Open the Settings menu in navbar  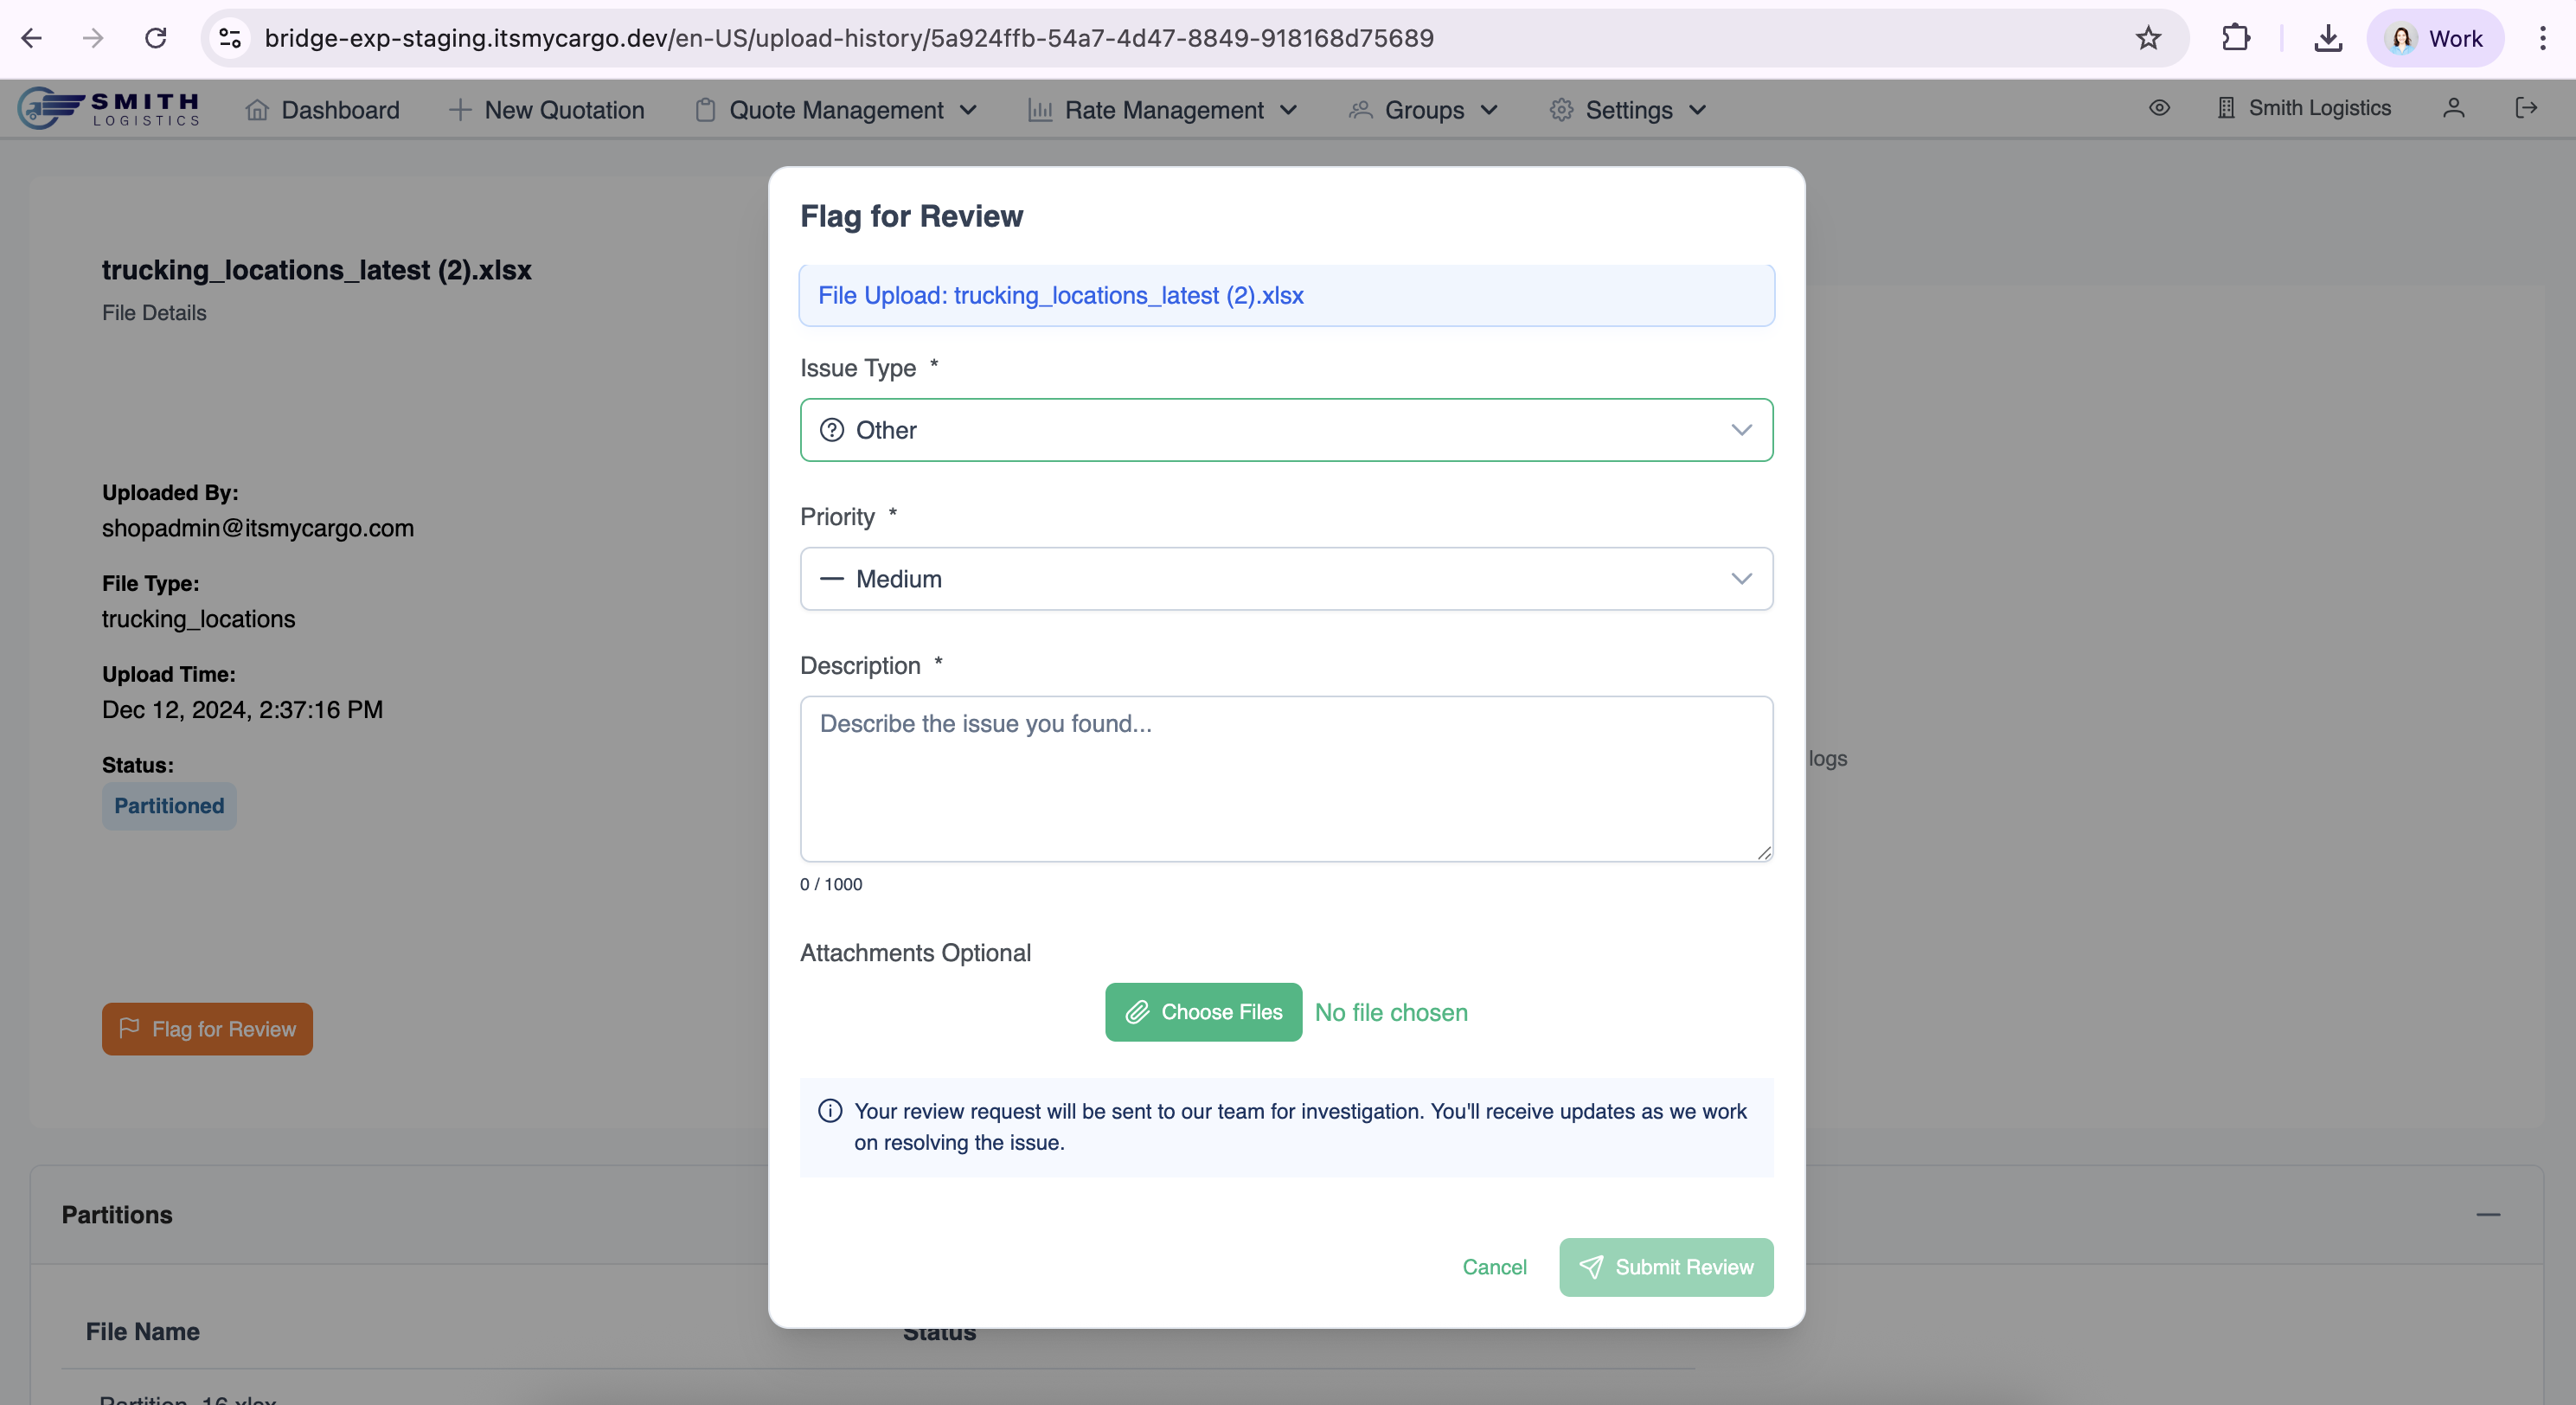pyautogui.click(x=1628, y=110)
